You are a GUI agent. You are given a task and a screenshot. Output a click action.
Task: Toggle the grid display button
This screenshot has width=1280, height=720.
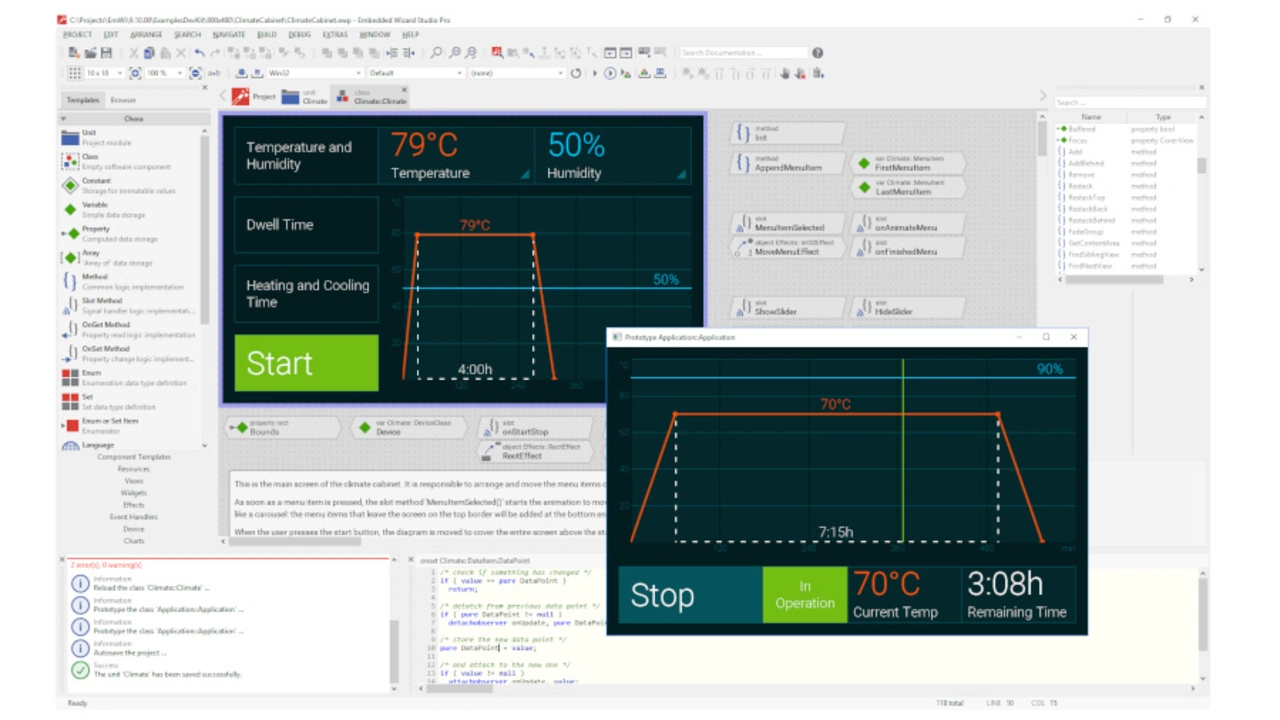click(x=75, y=73)
